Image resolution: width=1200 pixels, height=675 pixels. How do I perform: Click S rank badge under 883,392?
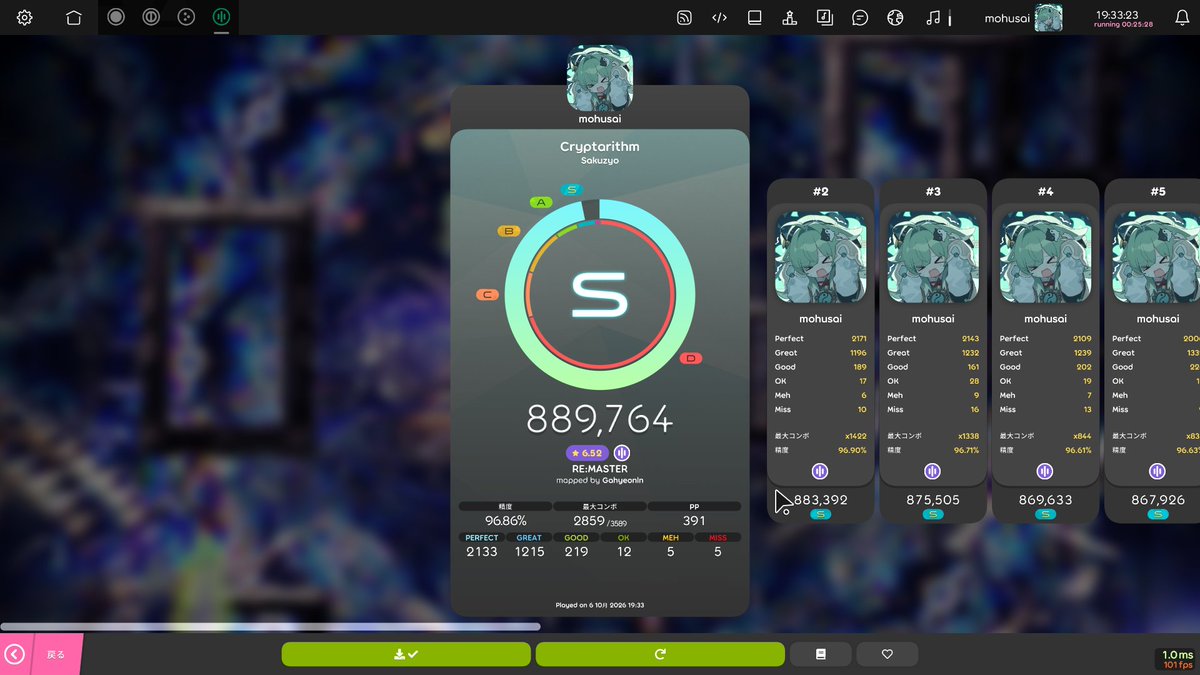[x=820, y=514]
